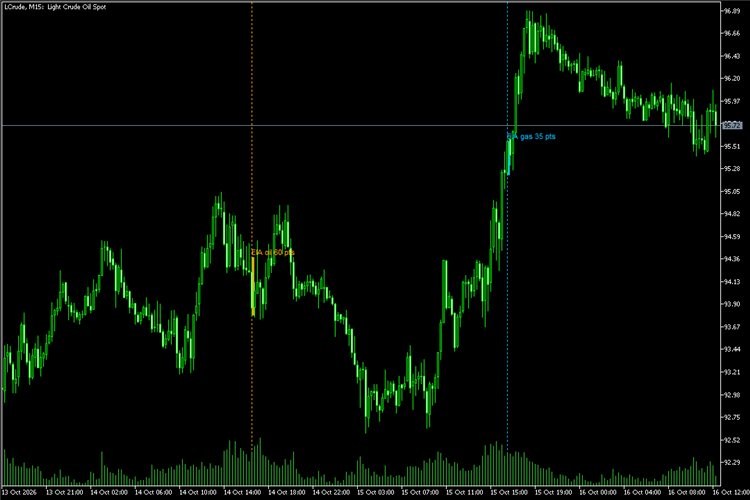Click the '16 Oct 08:00' time label
This screenshot has height=500, width=750.
(x=687, y=492)
